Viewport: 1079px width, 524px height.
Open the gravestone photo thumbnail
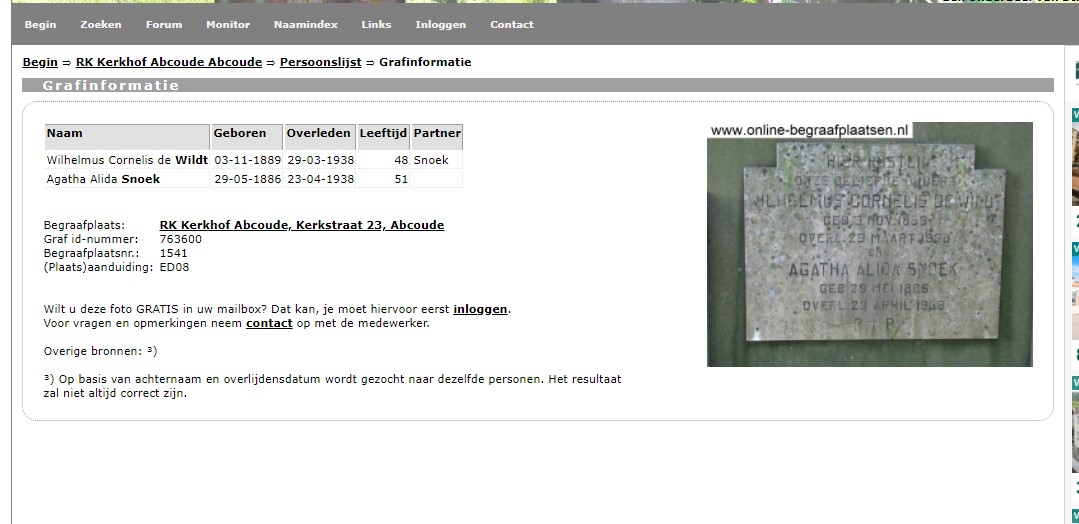click(869, 245)
